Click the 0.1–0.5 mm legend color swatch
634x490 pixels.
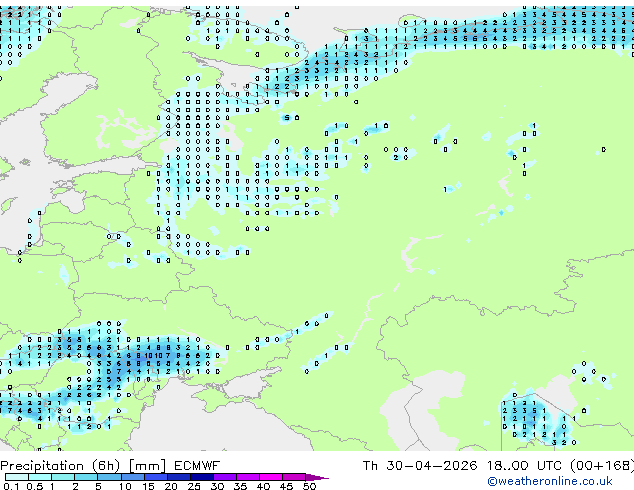click(17, 477)
